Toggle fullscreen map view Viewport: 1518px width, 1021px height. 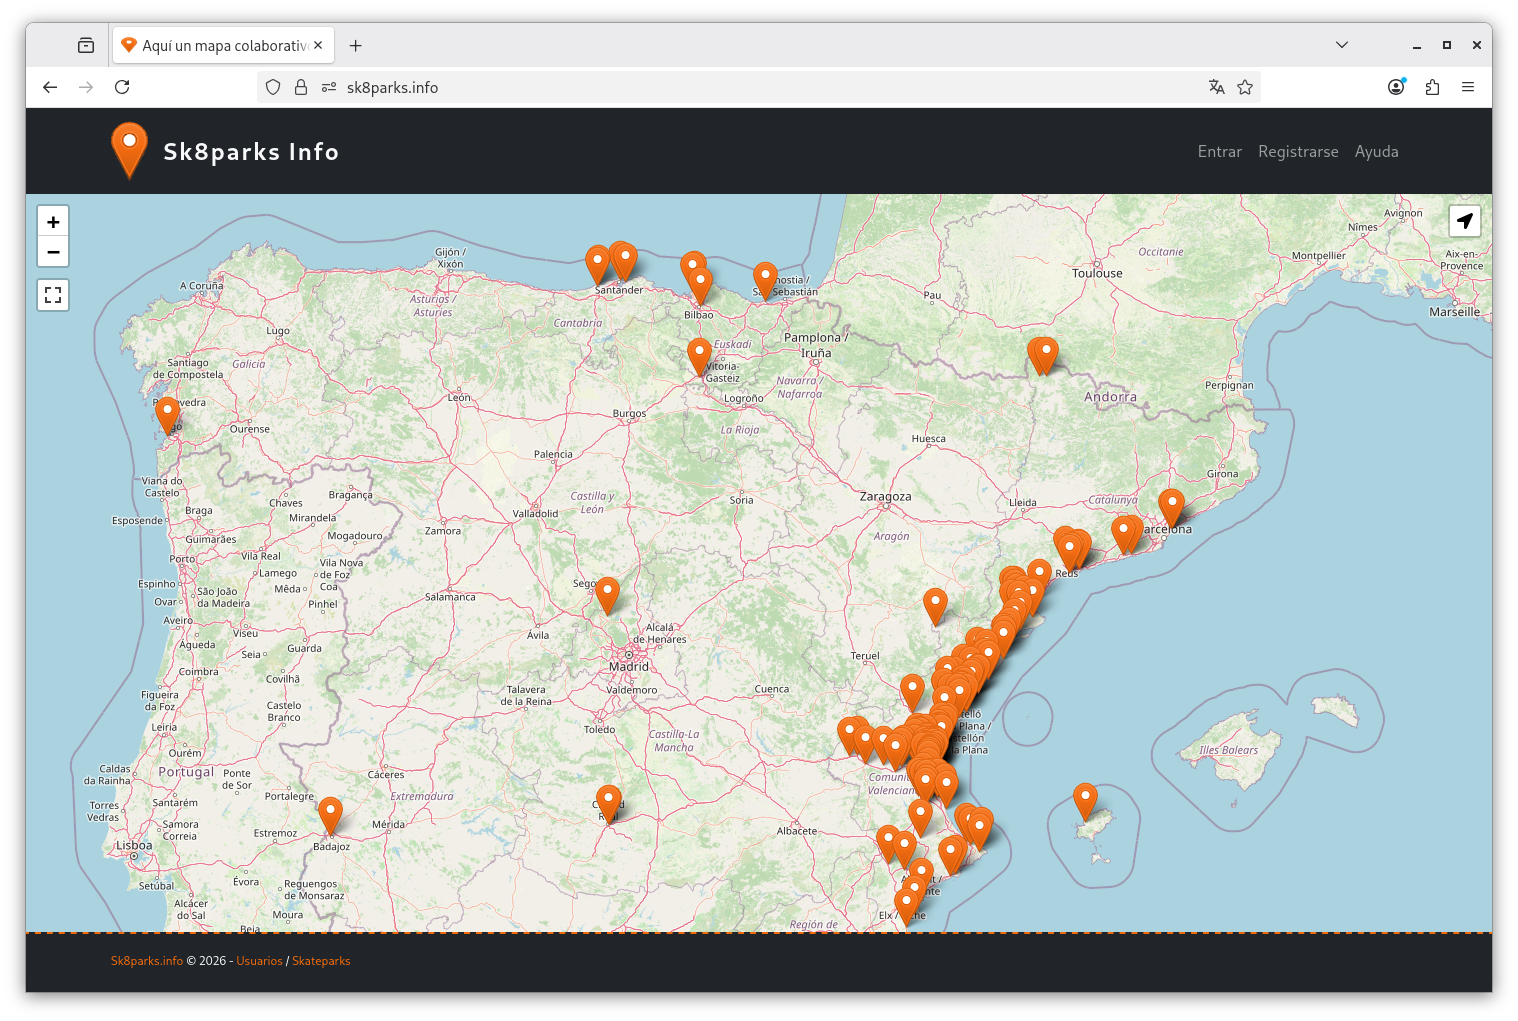[x=53, y=295]
